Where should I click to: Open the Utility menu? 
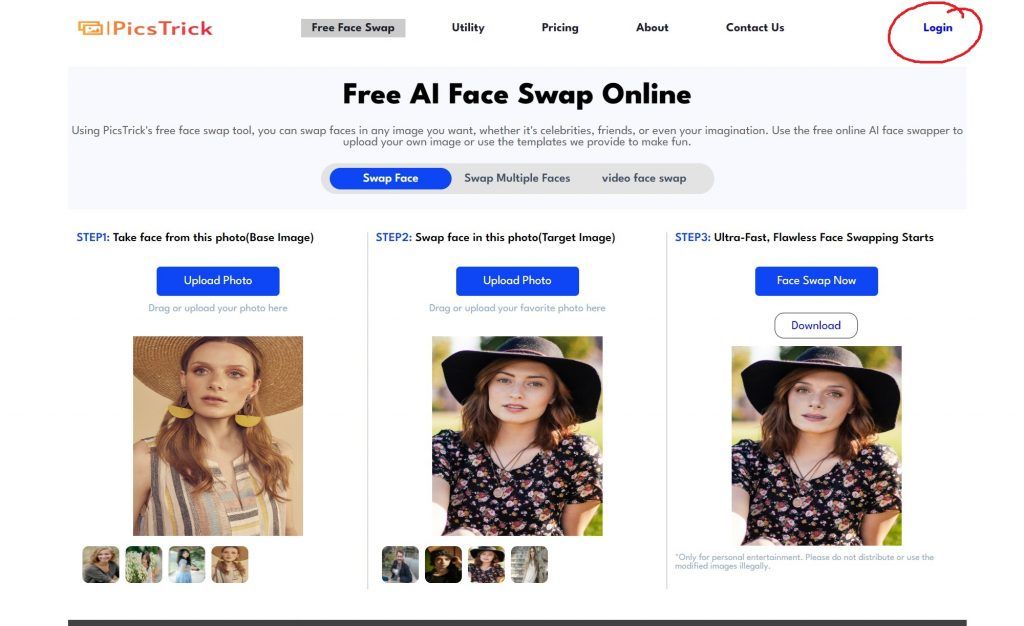coord(468,27)
